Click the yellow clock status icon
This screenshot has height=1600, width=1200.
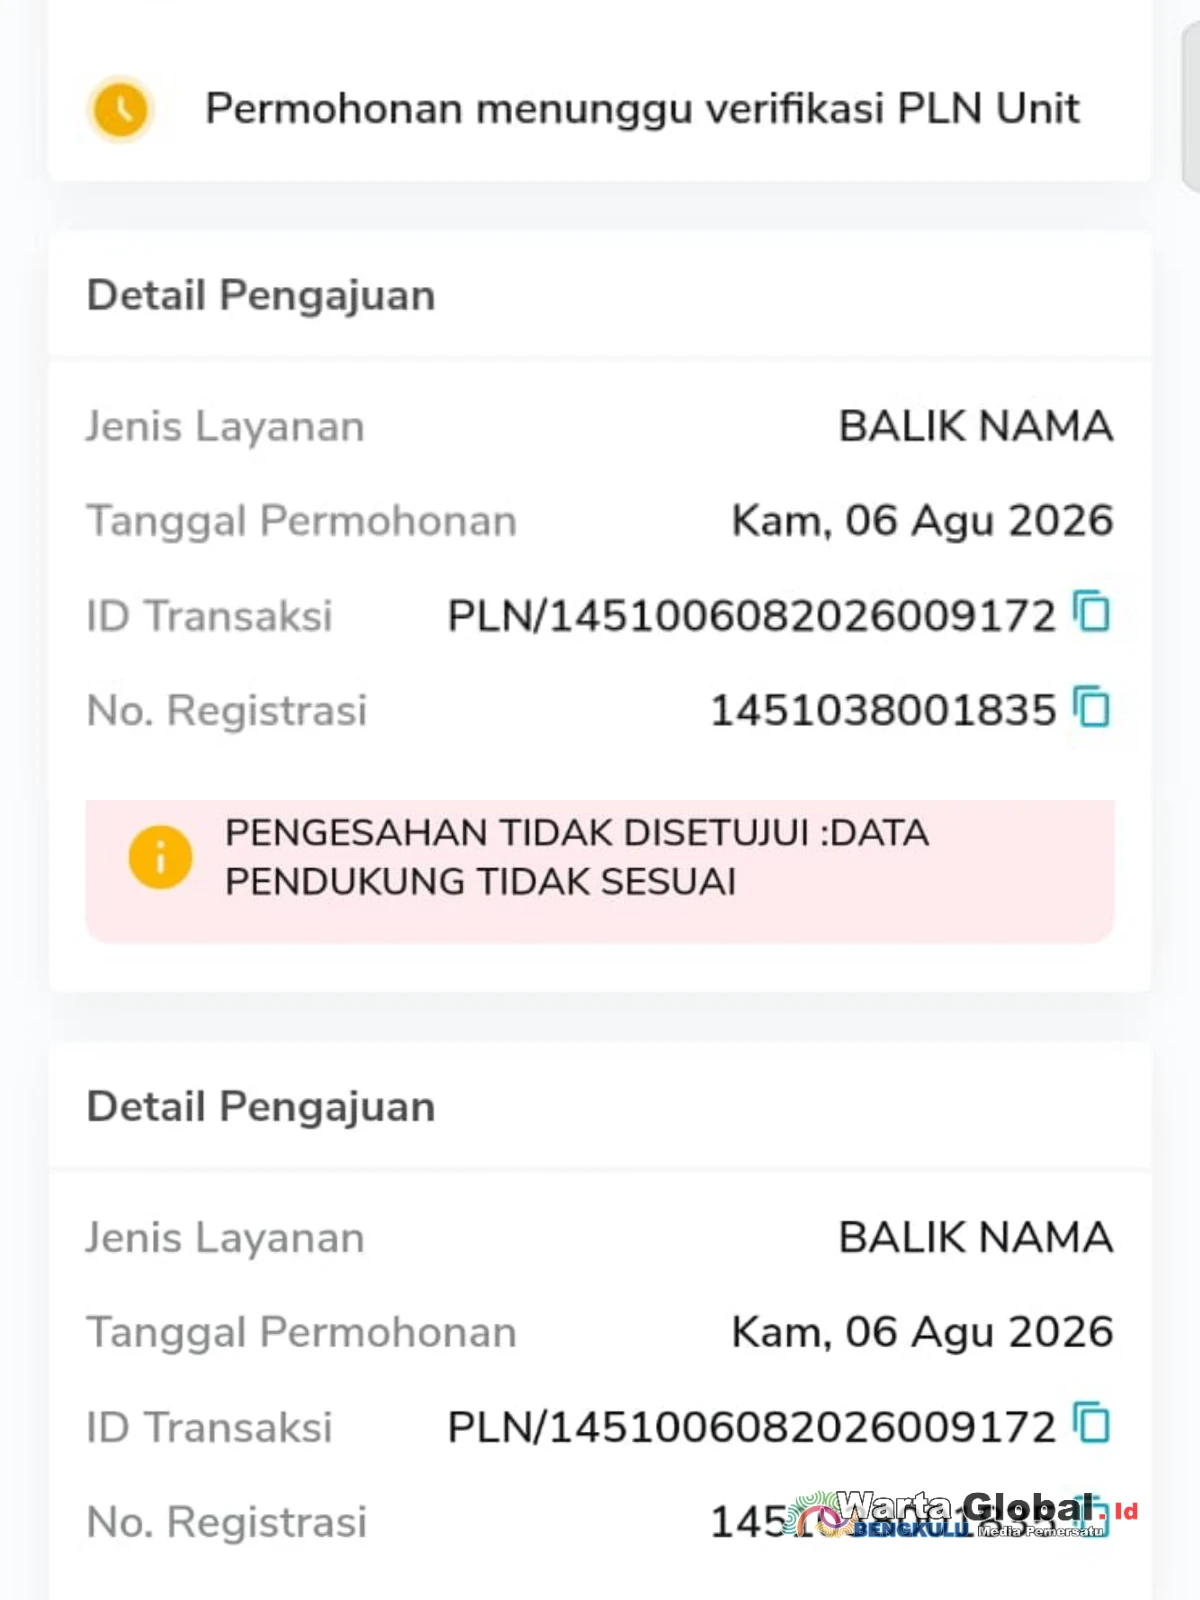(x=120, y=109)
